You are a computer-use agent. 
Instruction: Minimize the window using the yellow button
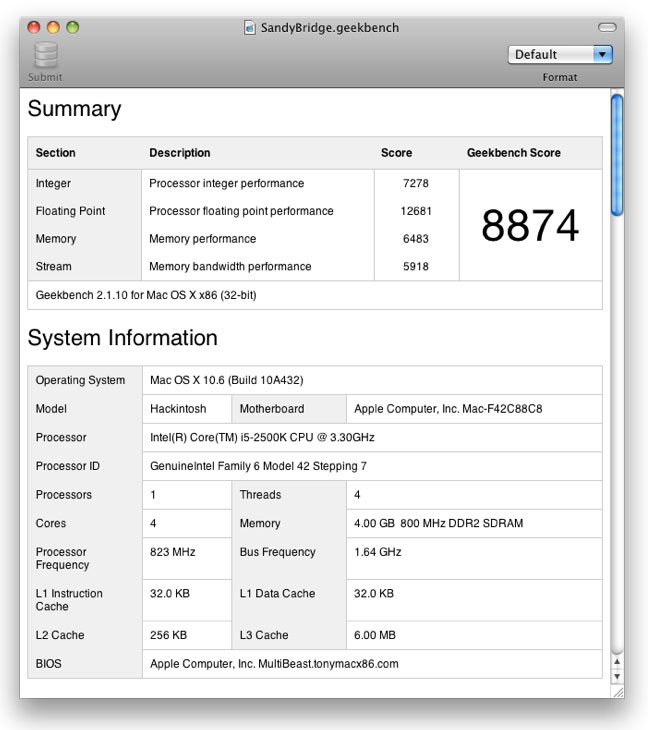click(53, 28)
